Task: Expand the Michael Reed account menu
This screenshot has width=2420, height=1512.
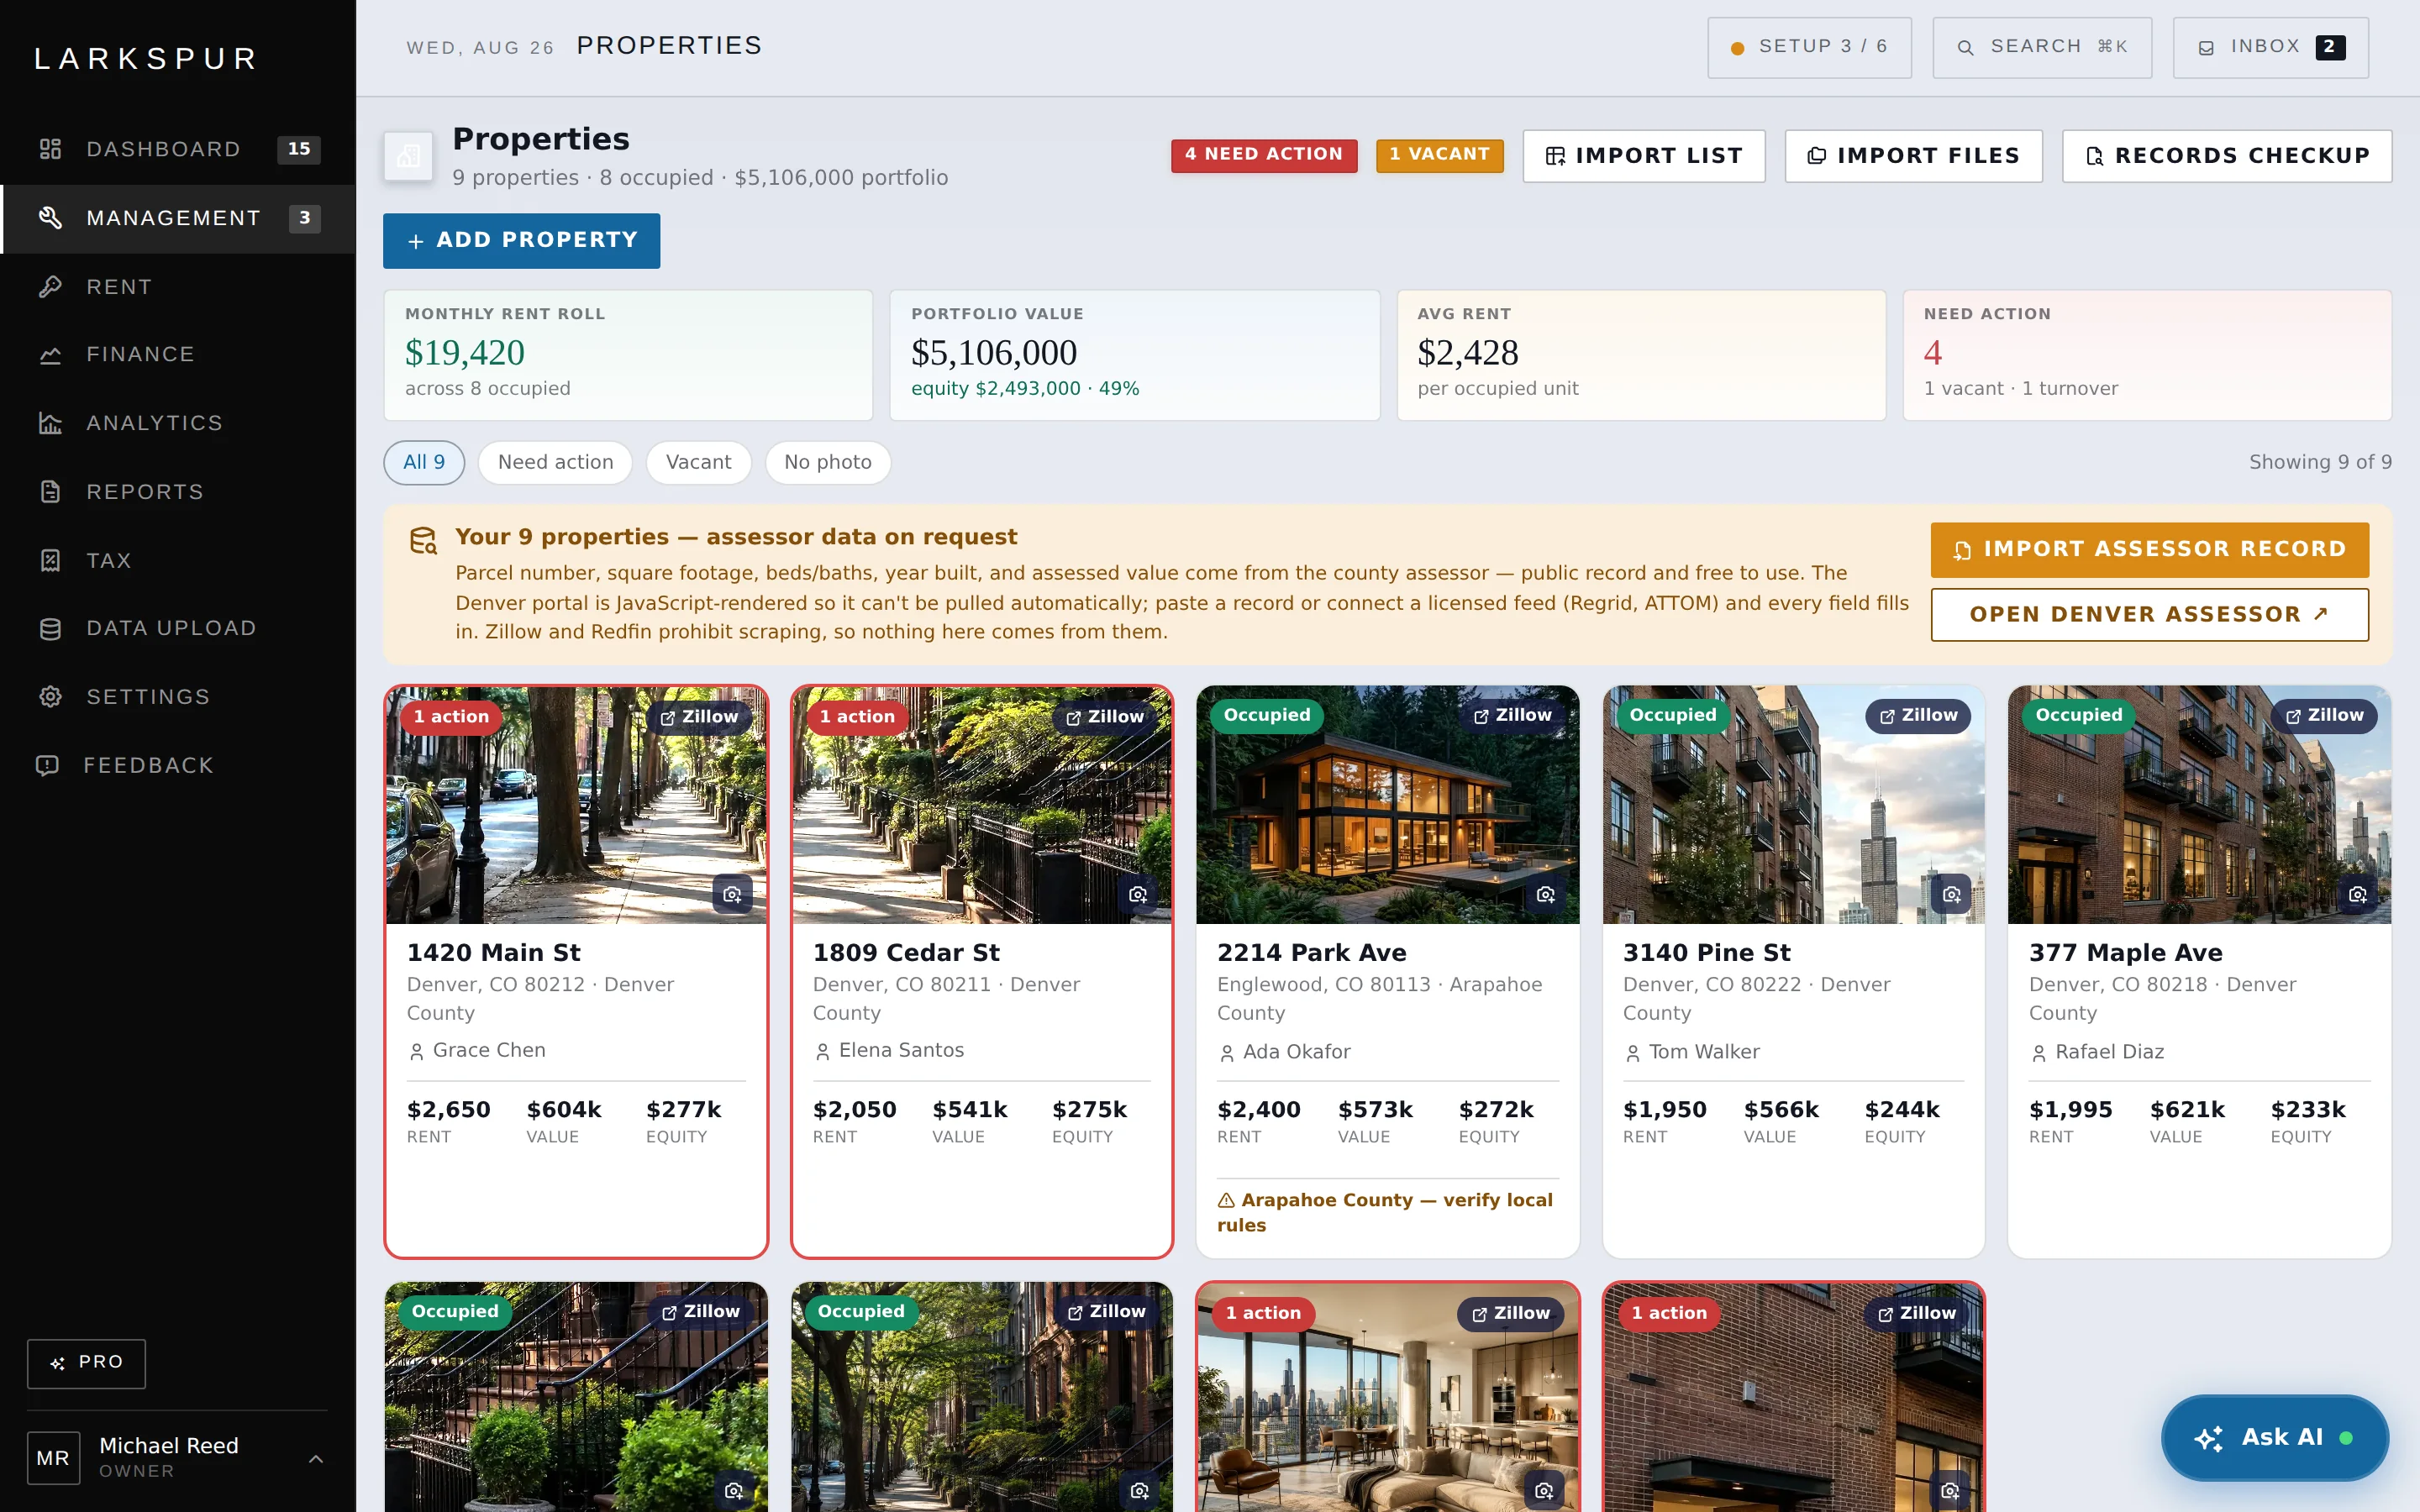Action: (177, 1458)
